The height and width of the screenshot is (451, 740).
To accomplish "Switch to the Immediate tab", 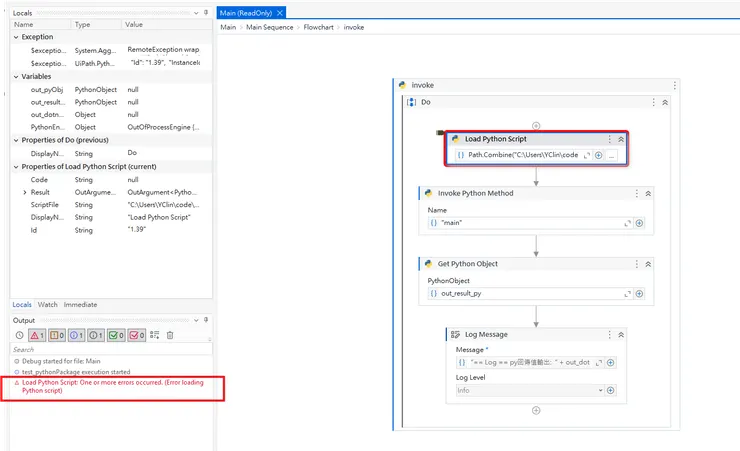I will click(x=80, y=305).
